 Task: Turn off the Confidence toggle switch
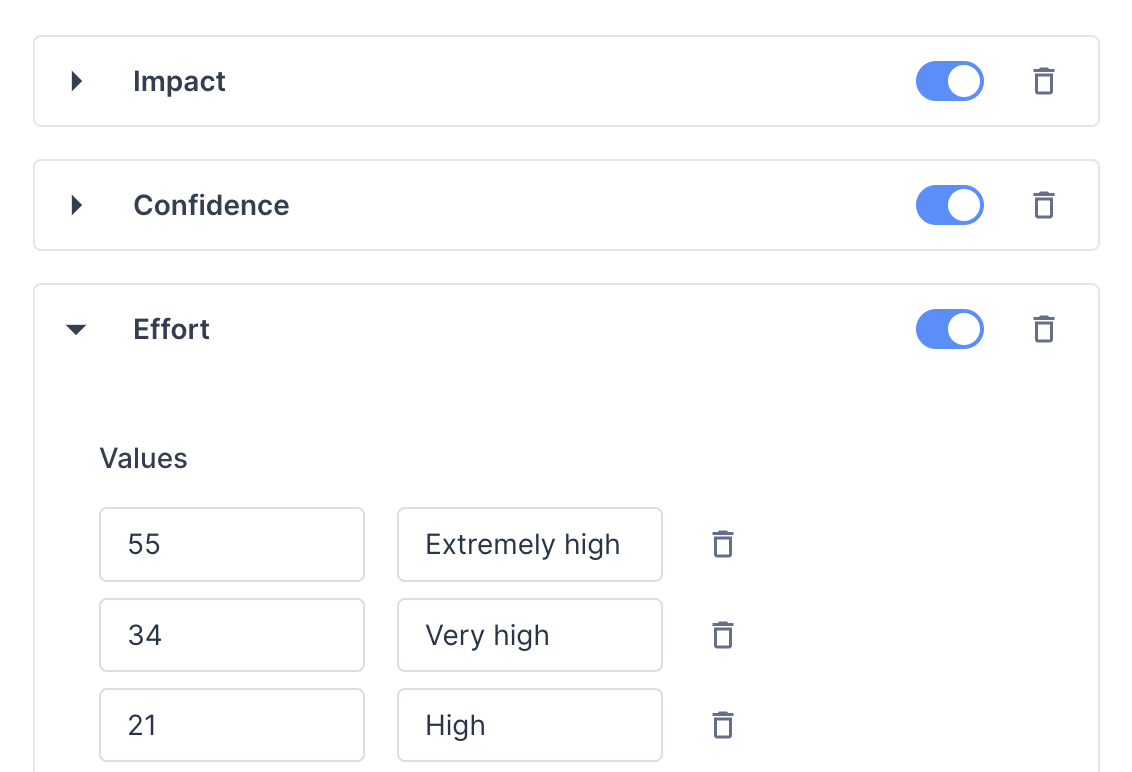pos(949,205)
